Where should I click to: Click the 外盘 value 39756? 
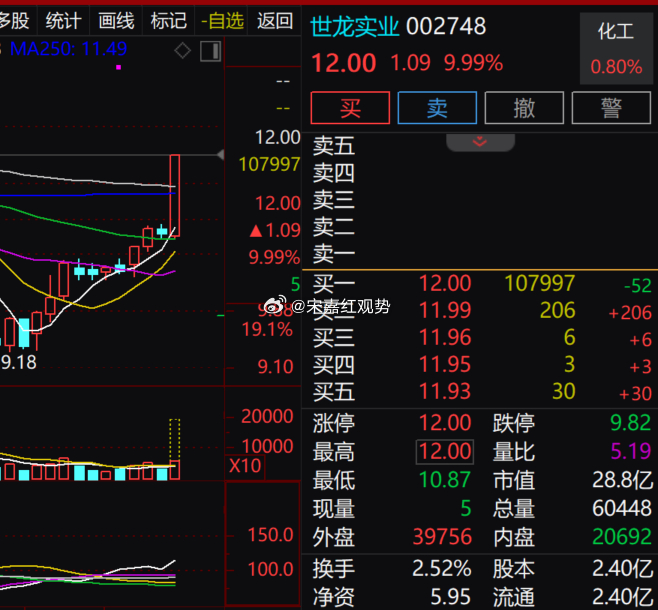(x=442, y=537)
